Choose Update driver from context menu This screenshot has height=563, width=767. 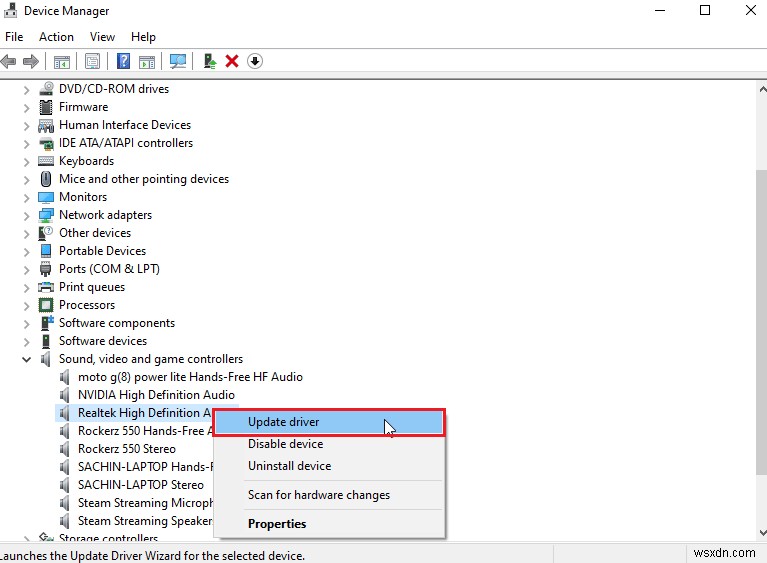[x=329, y=422]
